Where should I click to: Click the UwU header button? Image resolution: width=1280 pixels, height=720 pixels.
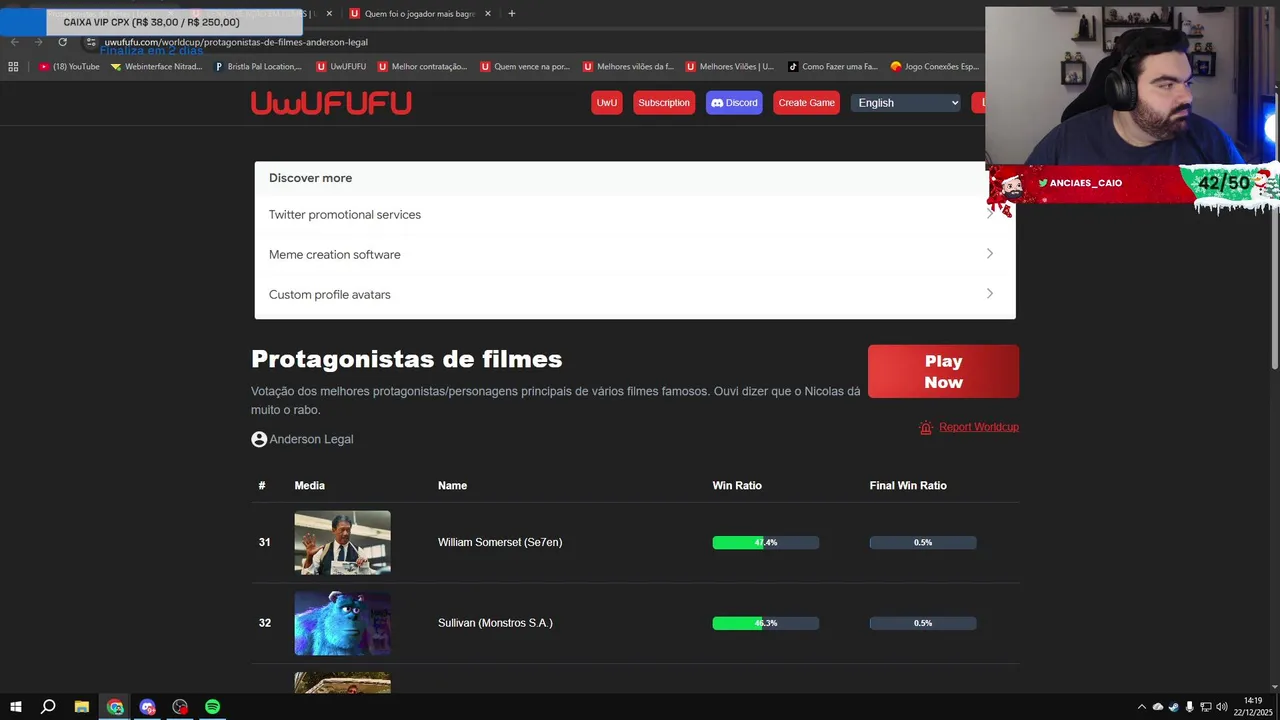point(607,103)
